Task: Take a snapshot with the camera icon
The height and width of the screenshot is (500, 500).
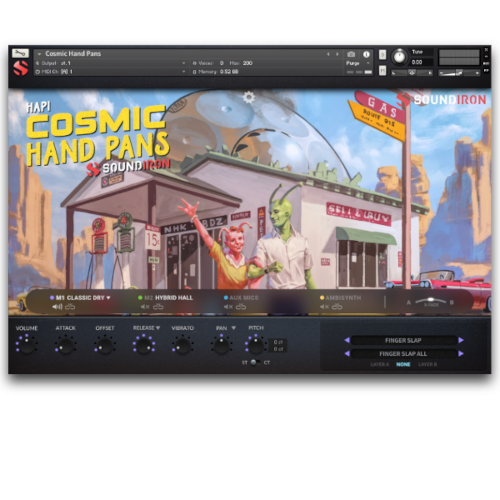Action: [x=351, y=54]
